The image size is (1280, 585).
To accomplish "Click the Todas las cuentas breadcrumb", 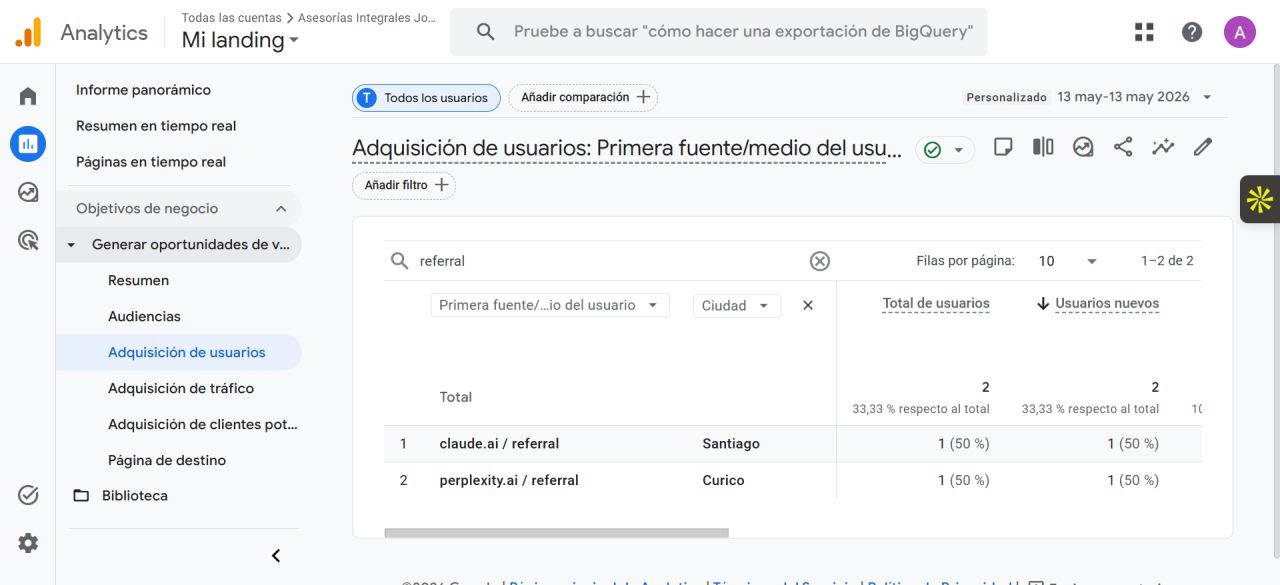I will (231, 18).
